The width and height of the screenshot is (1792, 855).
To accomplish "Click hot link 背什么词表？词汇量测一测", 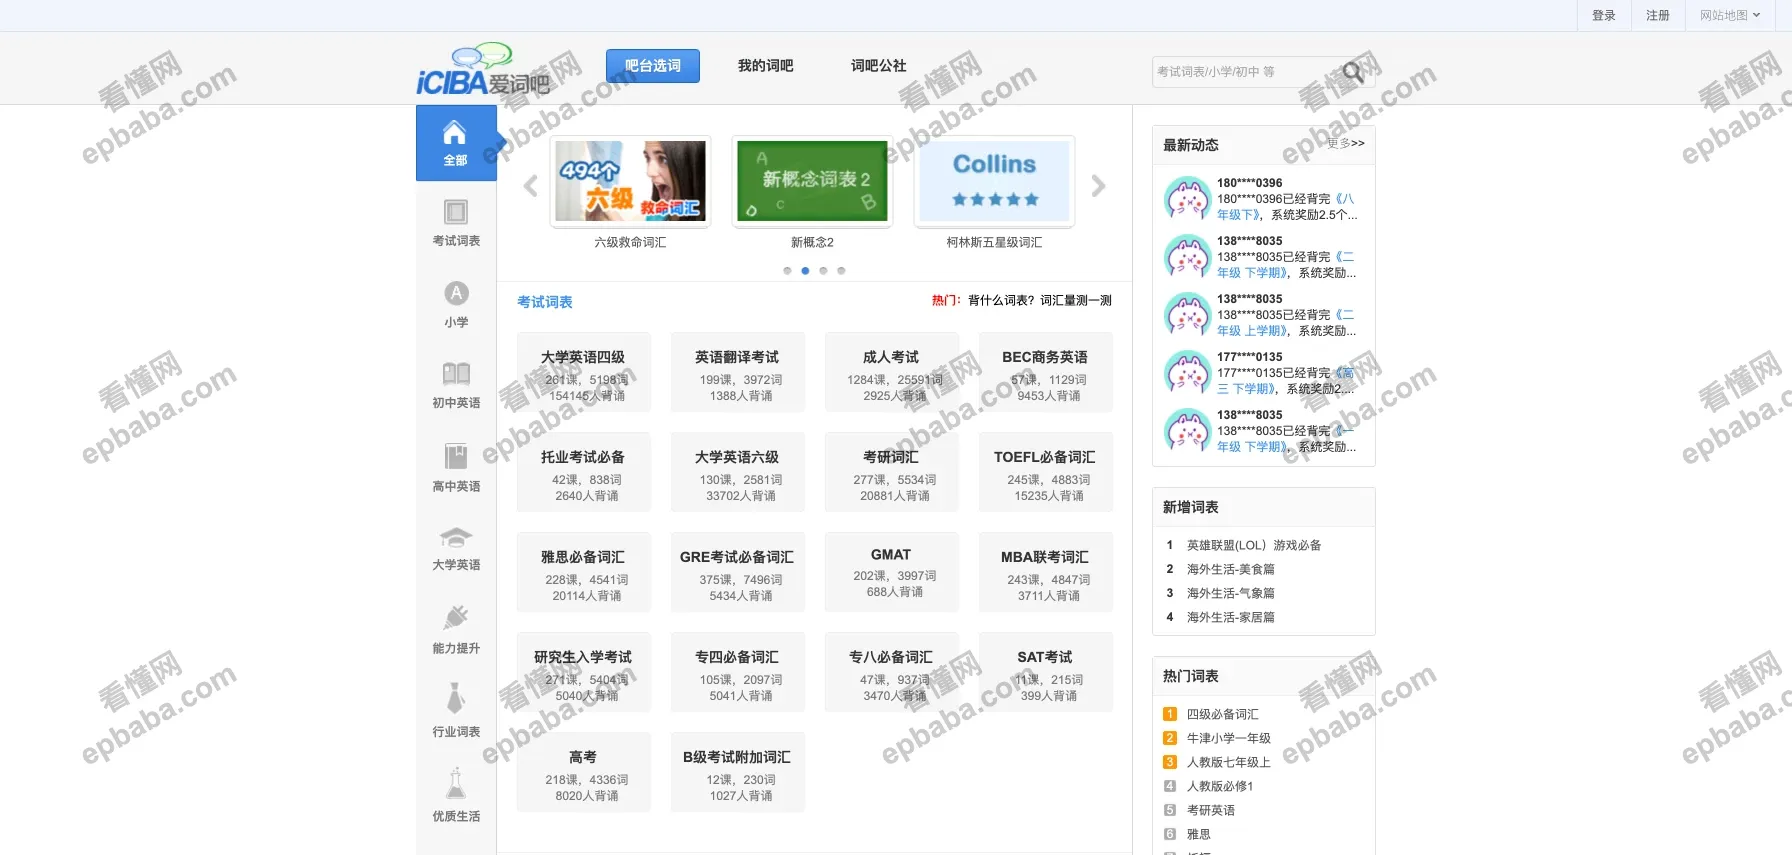I will pyautogui.click(x=1040, y=301).
